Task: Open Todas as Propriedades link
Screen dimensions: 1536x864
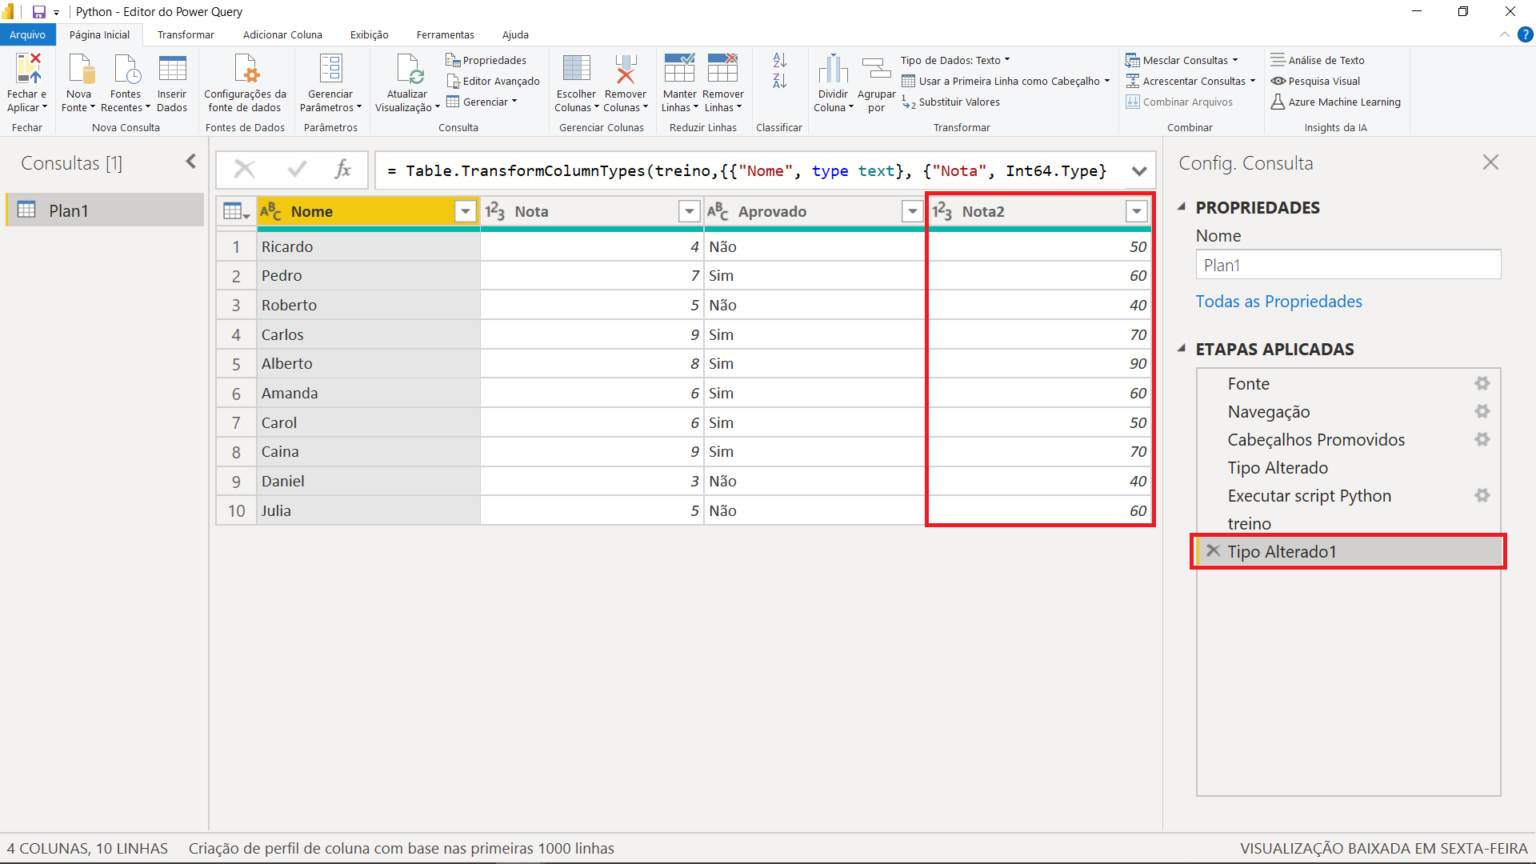Action: click(1279, 301)
